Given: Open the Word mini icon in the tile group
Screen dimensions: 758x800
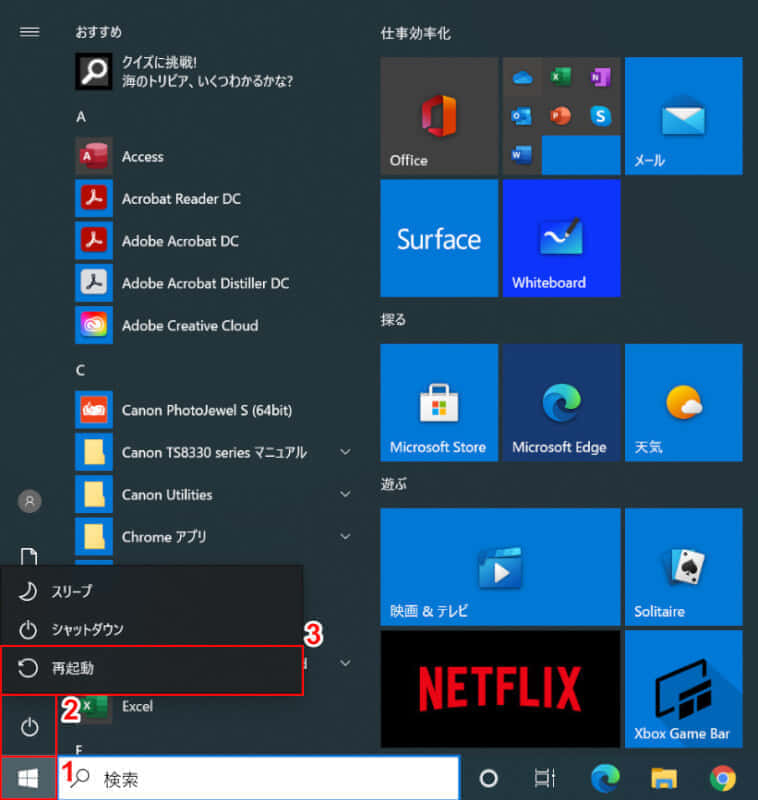Looking at the screenshot, I should 521,155.
